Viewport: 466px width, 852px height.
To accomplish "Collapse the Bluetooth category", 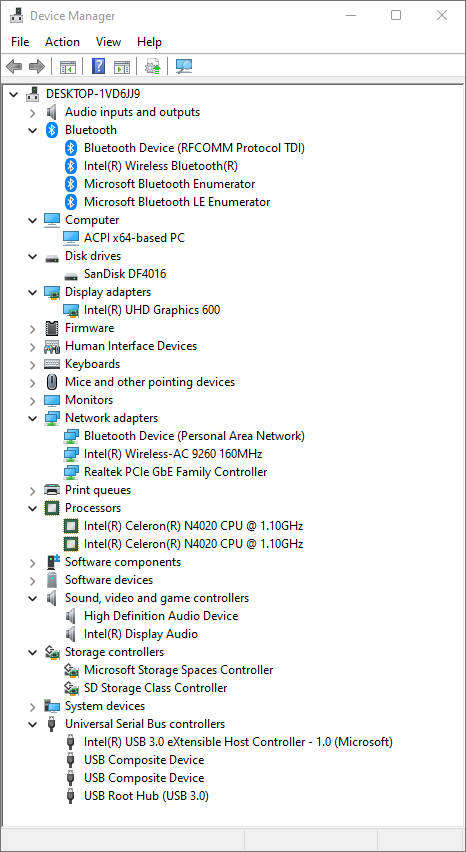I will 33,130.
